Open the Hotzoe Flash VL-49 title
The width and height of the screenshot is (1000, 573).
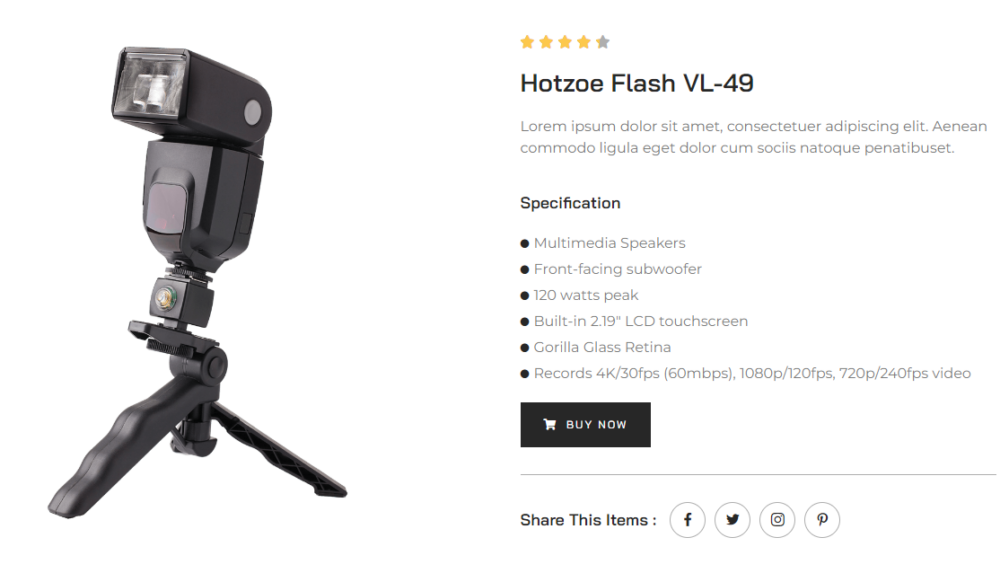pos(636,83)
